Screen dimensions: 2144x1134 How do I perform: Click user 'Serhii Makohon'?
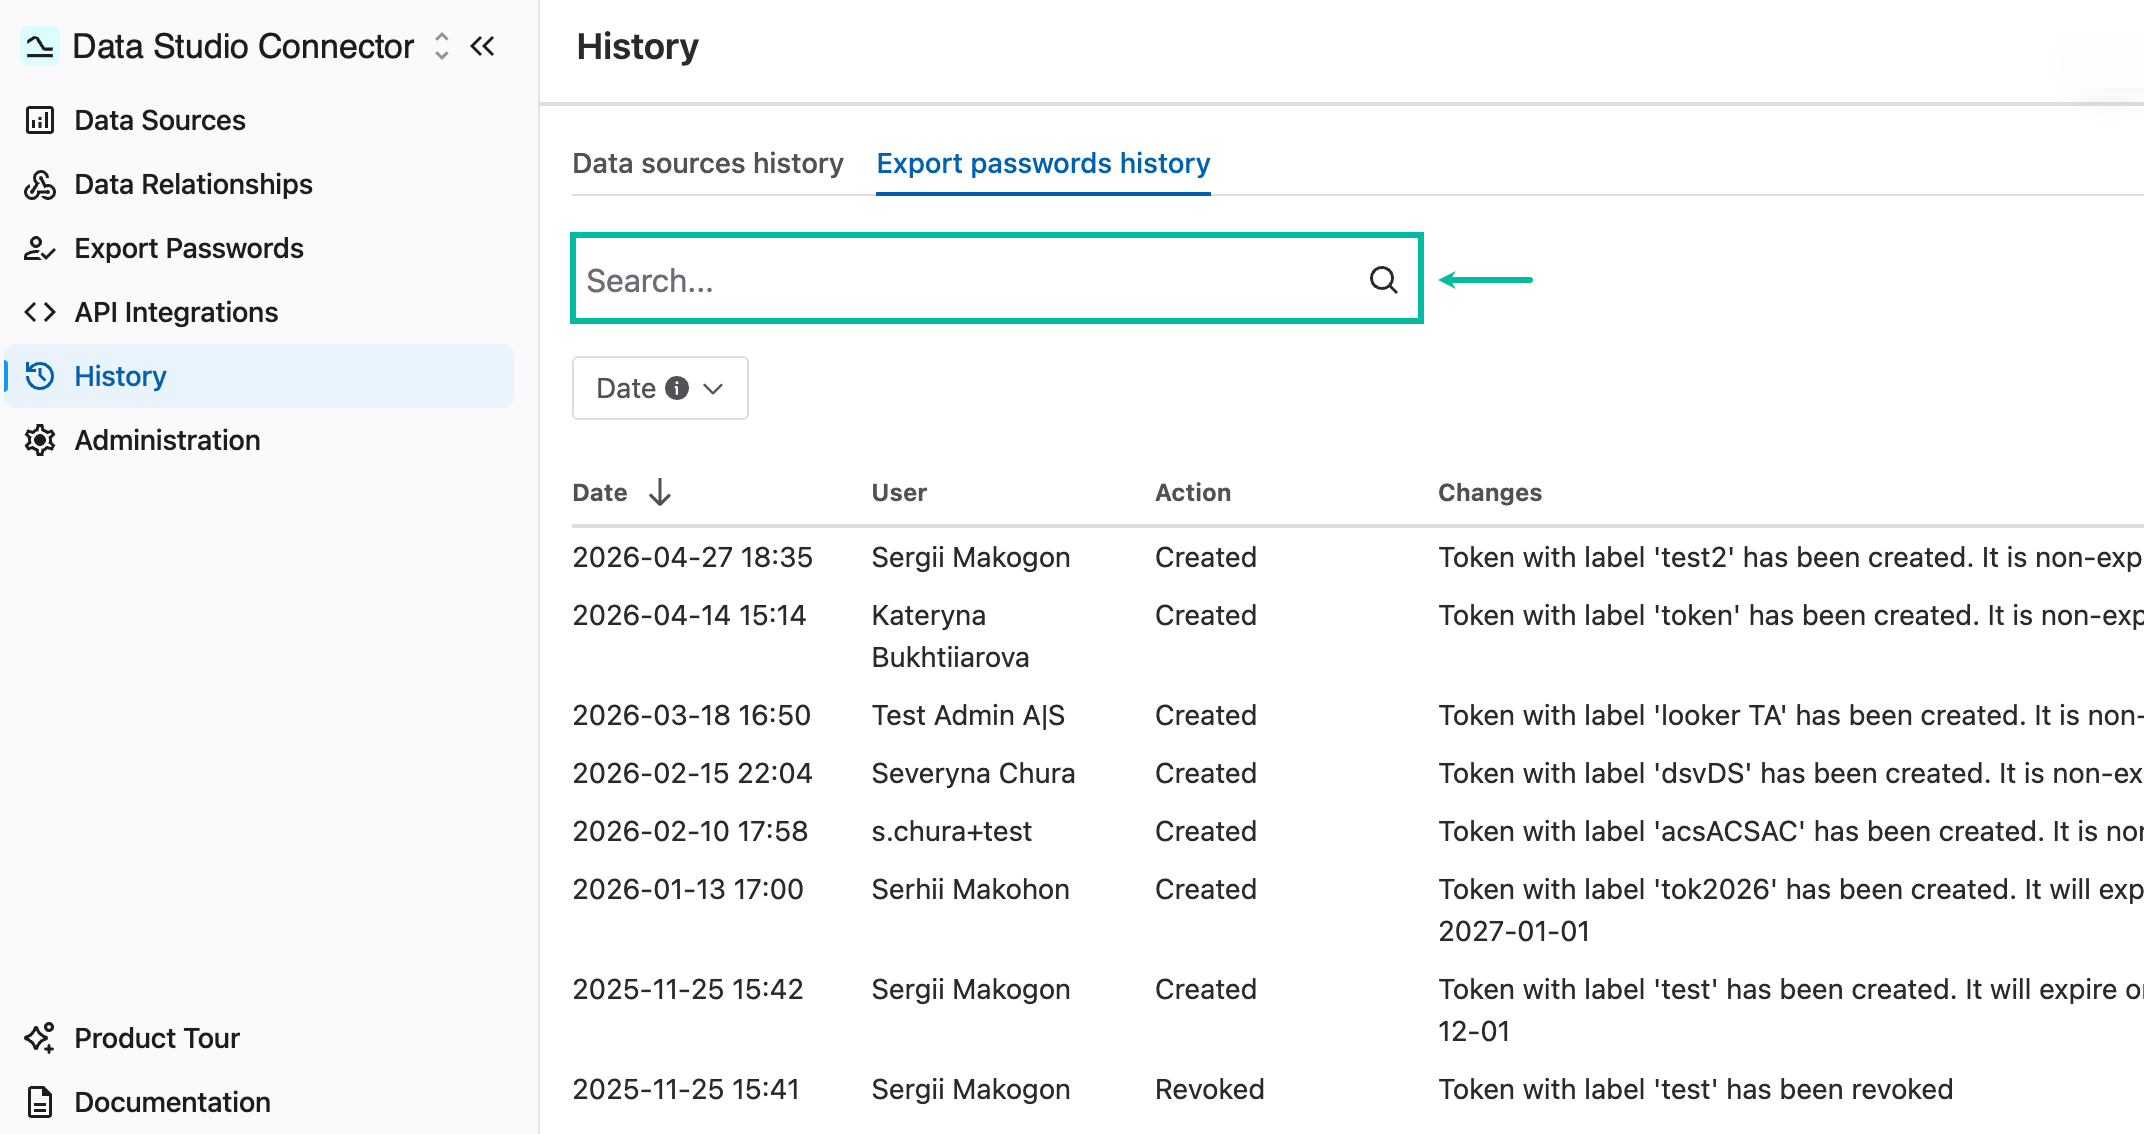[x=970, y=889]
